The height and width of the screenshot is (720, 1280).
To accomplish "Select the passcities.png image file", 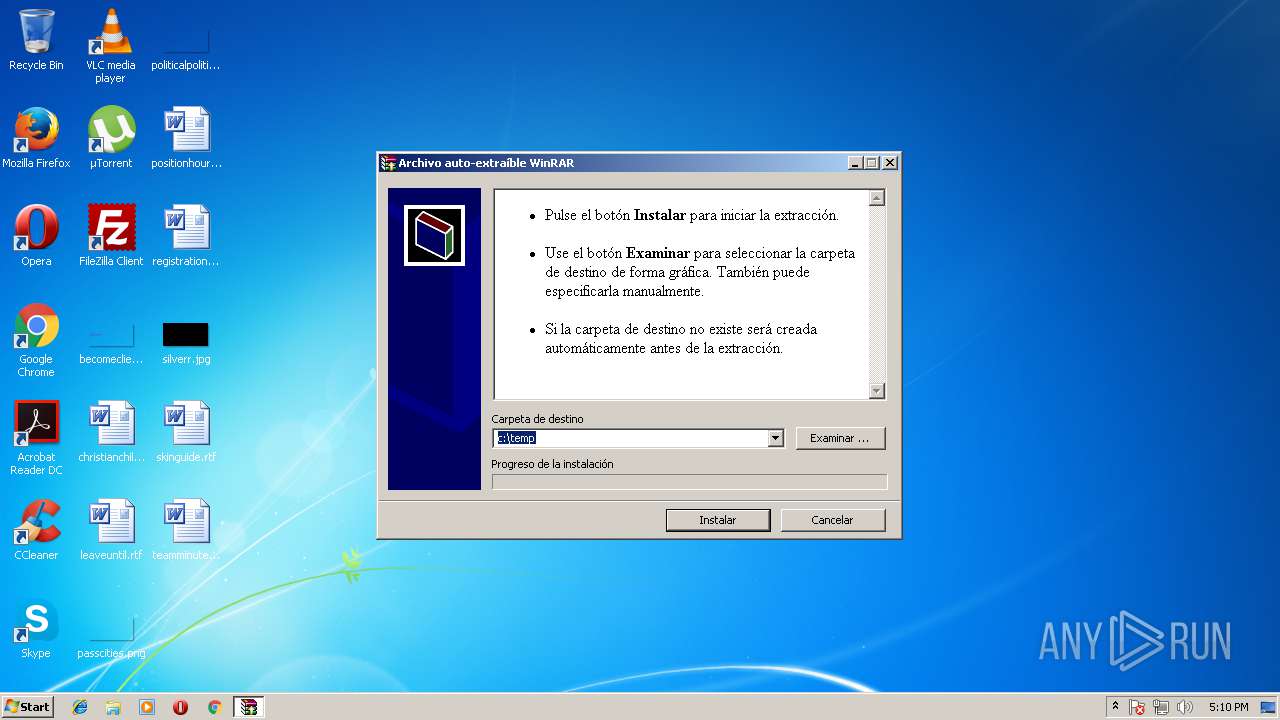I will pyautogui.click(x=111, y=636).
